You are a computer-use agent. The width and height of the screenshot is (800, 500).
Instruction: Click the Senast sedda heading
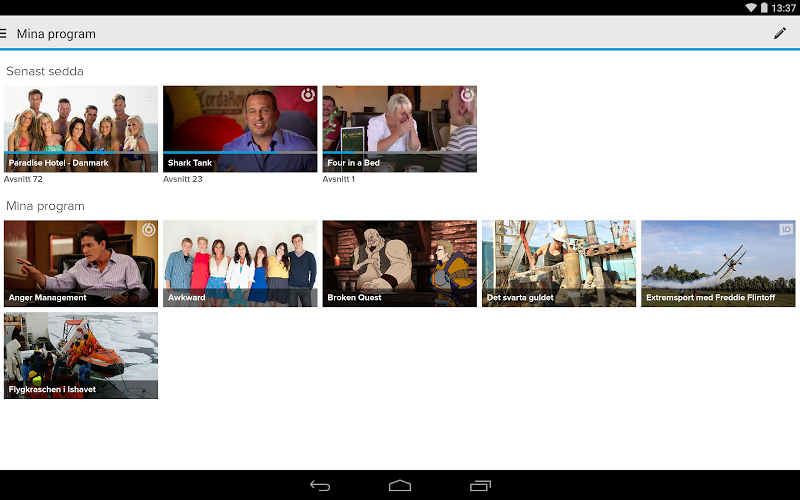(x=45, y=71)
